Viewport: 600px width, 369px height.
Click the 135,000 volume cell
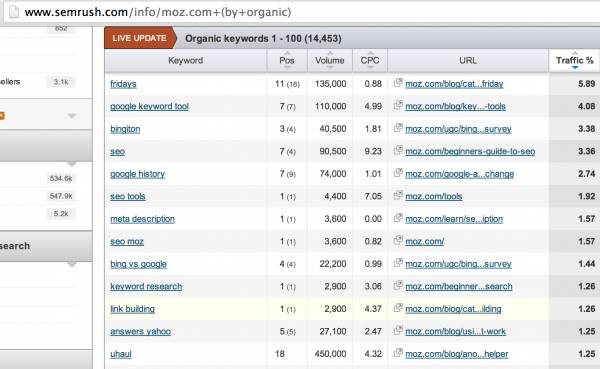(331, 84)
